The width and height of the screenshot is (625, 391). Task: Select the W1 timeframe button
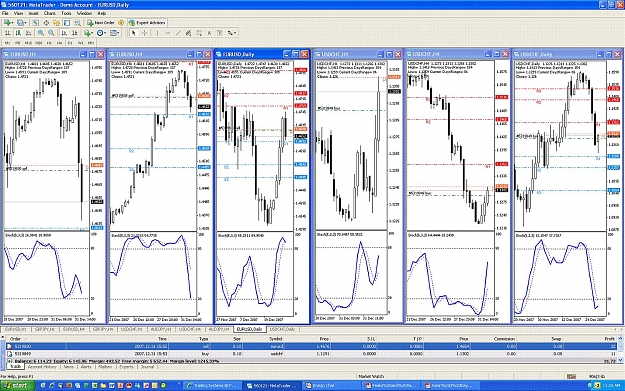(x=81, y=43)
